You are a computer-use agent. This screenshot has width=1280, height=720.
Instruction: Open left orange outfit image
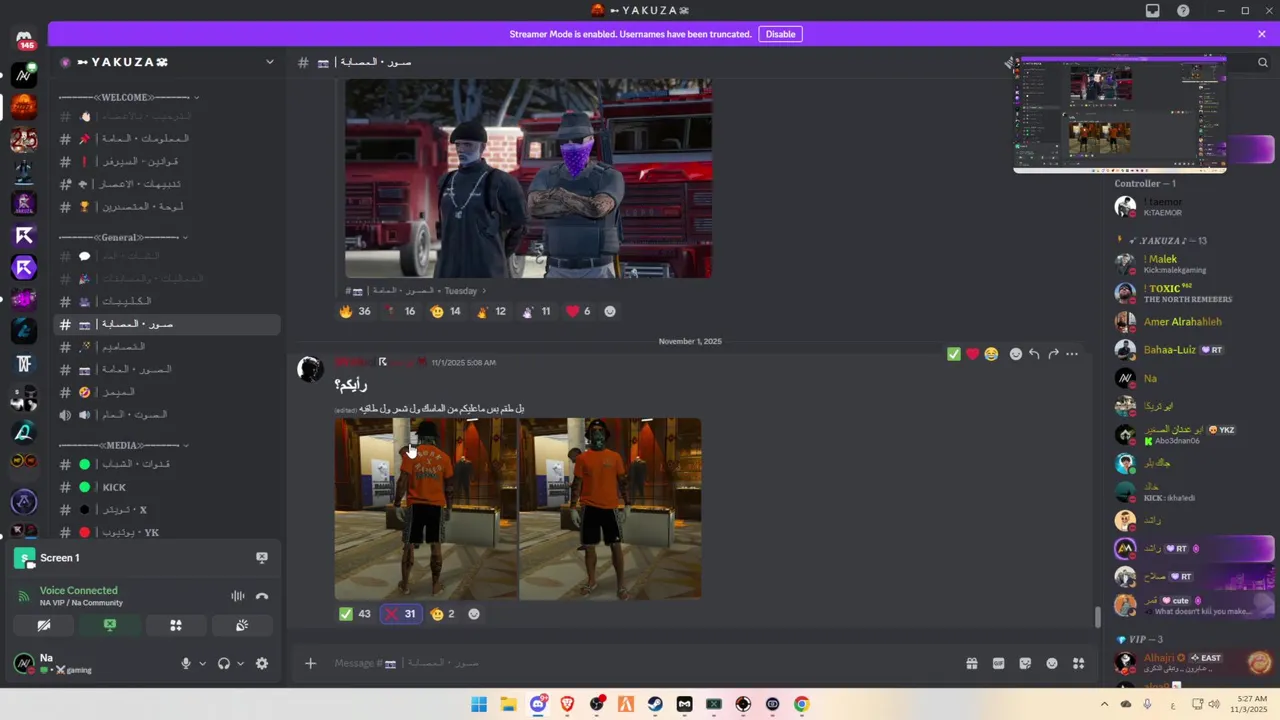[426, 509]
